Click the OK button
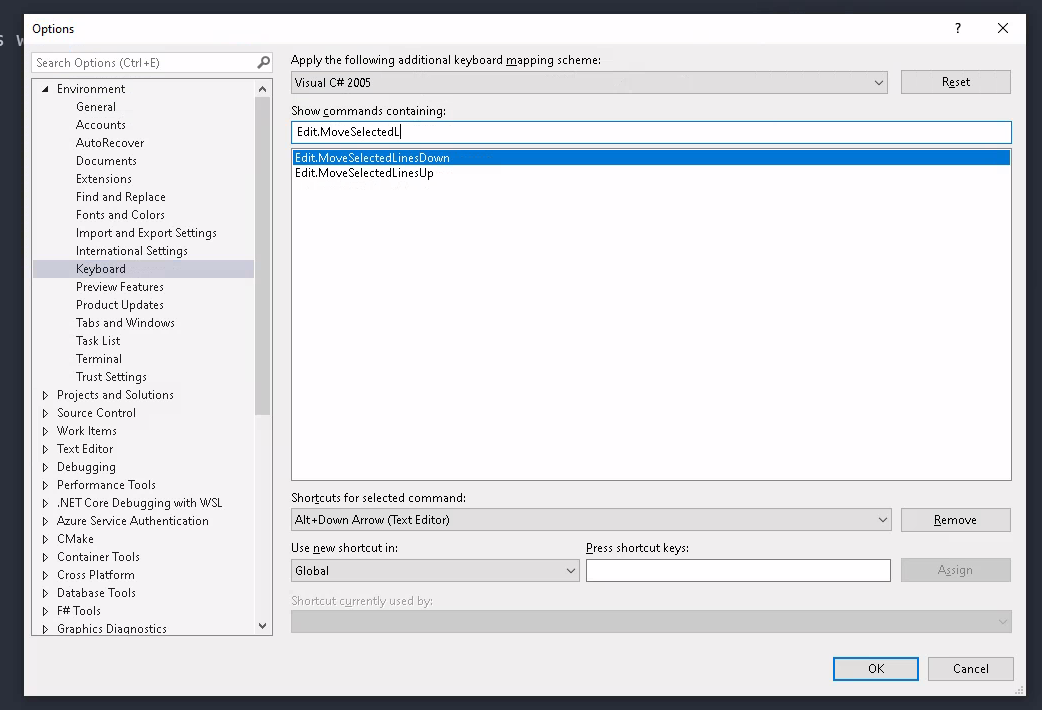This screenshot has width=1042, height=710. (876, 669)
